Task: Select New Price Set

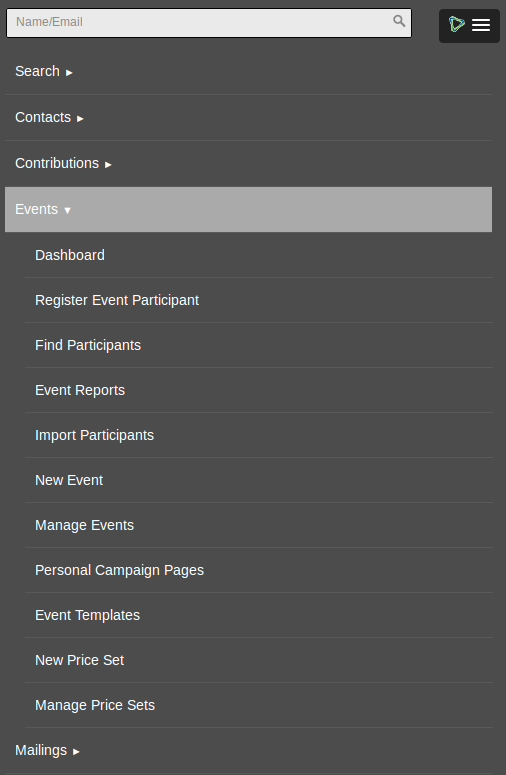Action: 258,660
